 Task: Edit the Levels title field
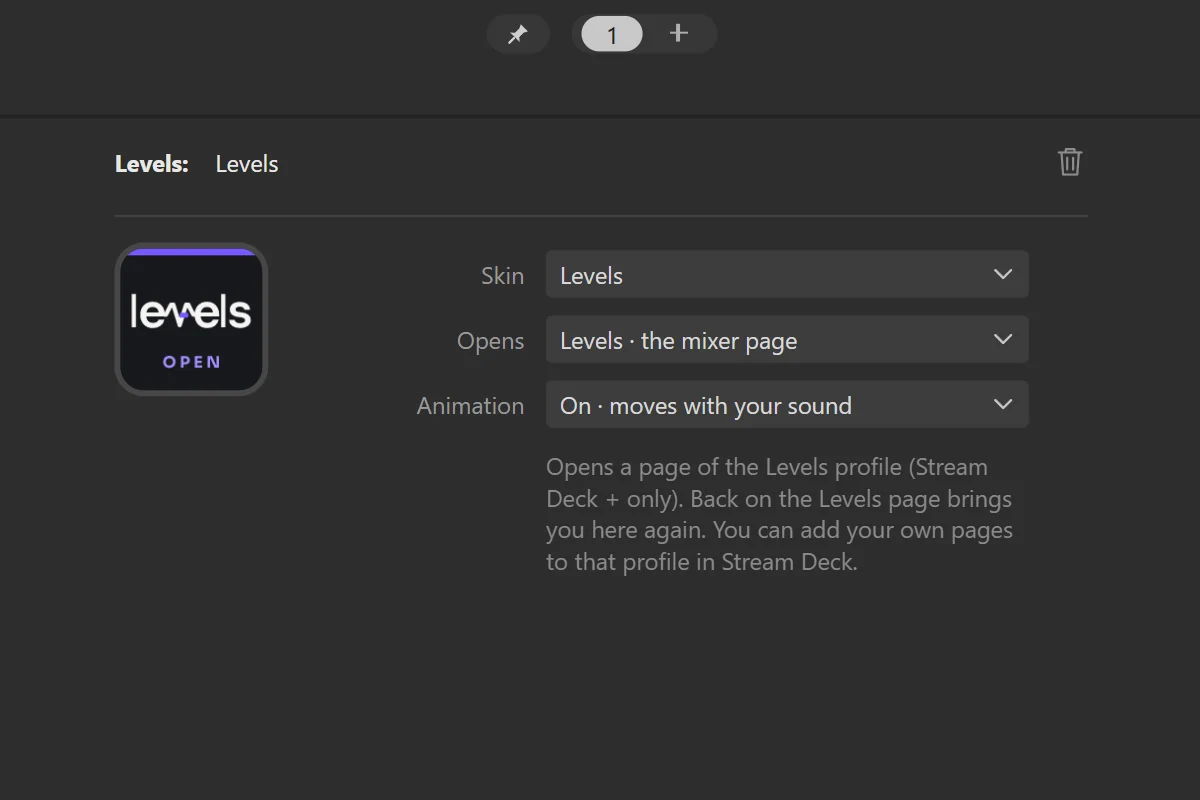247,164
